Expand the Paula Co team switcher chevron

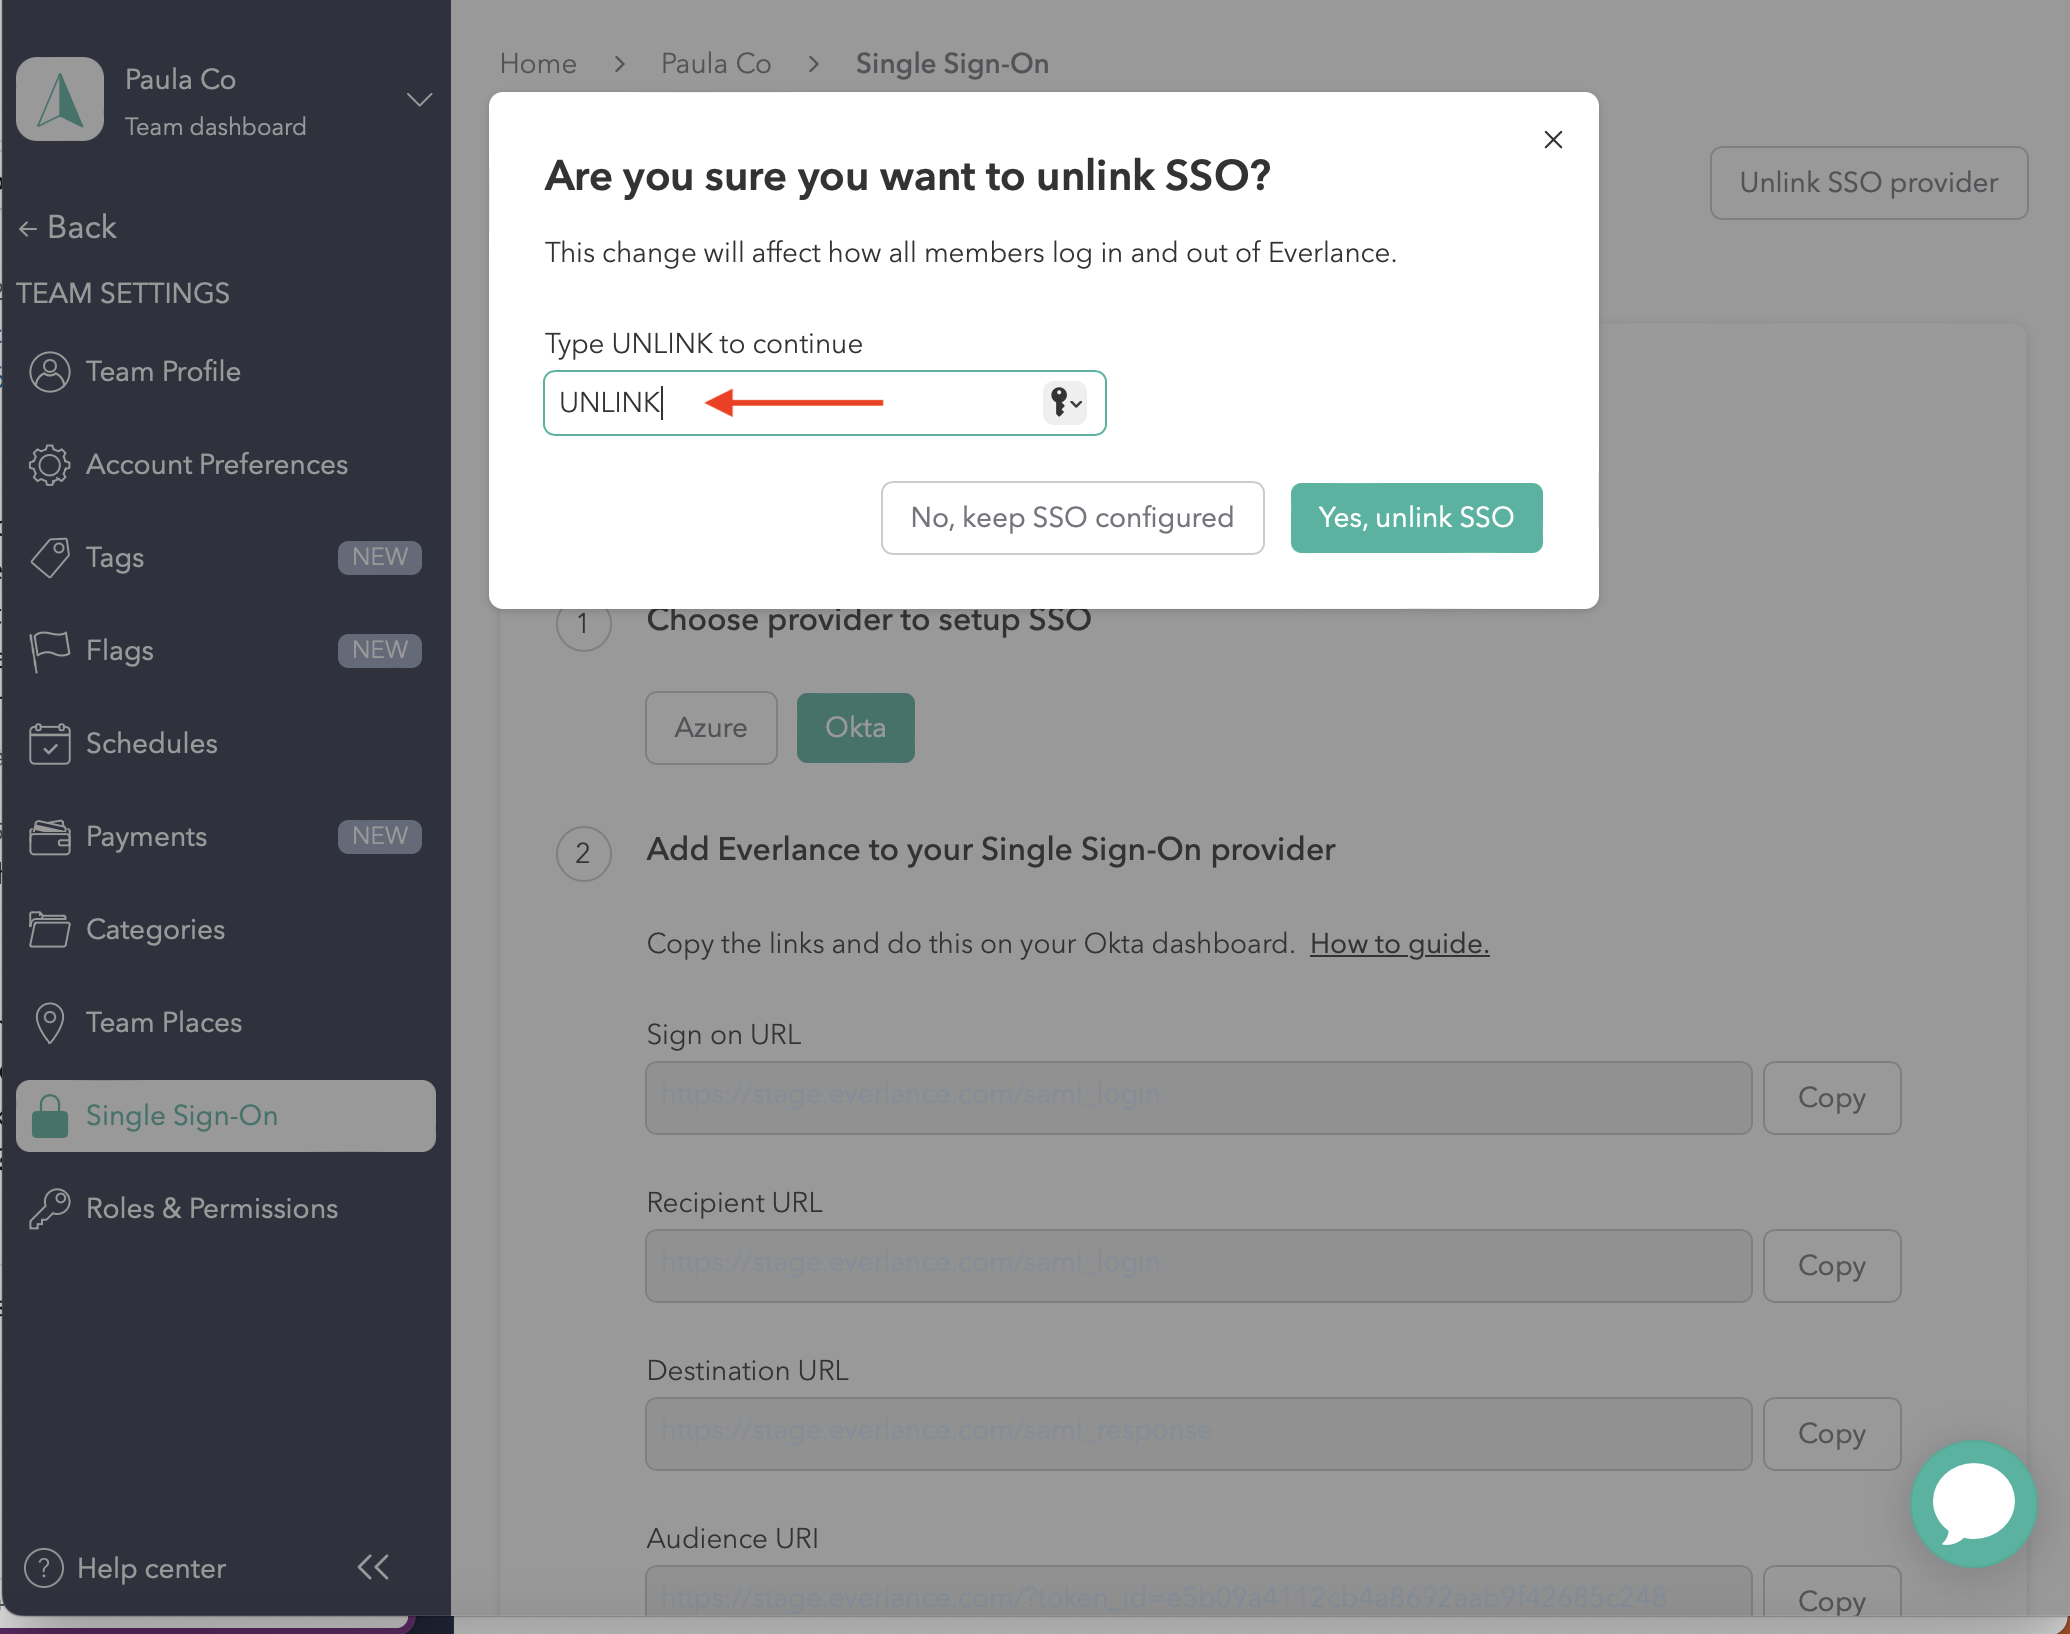coord(419,100)
